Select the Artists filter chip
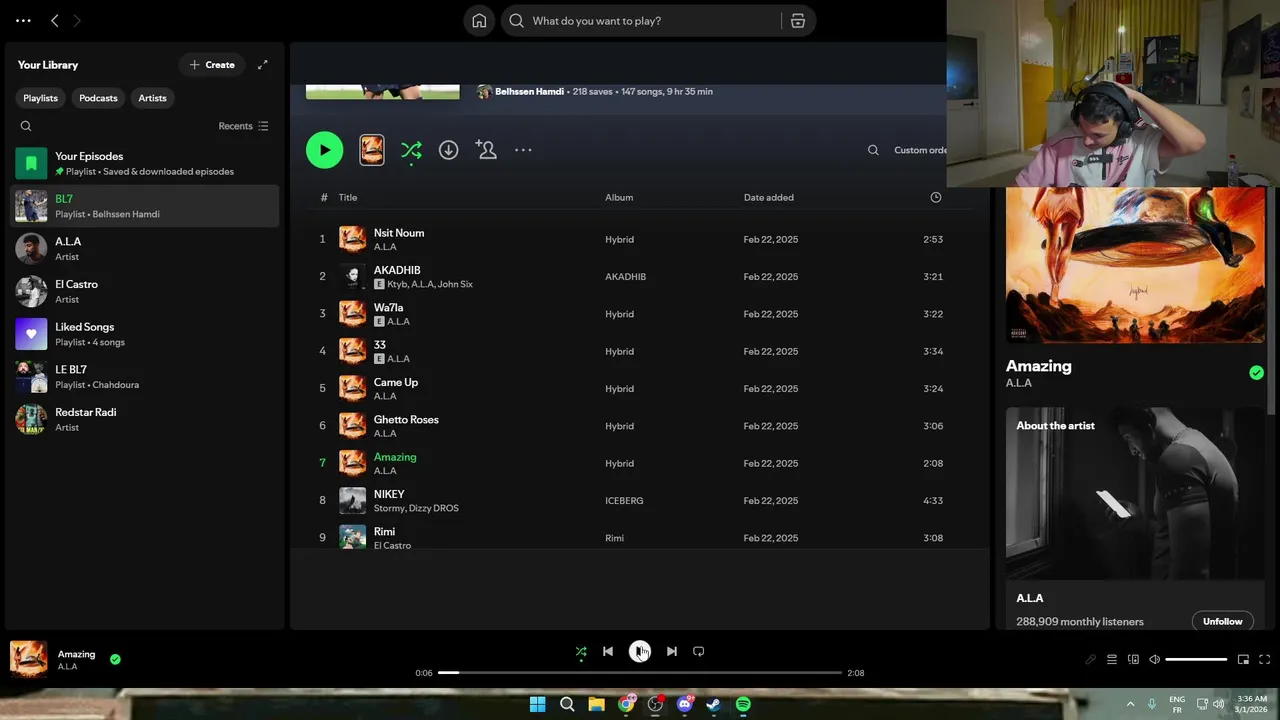 click(152, 98)
